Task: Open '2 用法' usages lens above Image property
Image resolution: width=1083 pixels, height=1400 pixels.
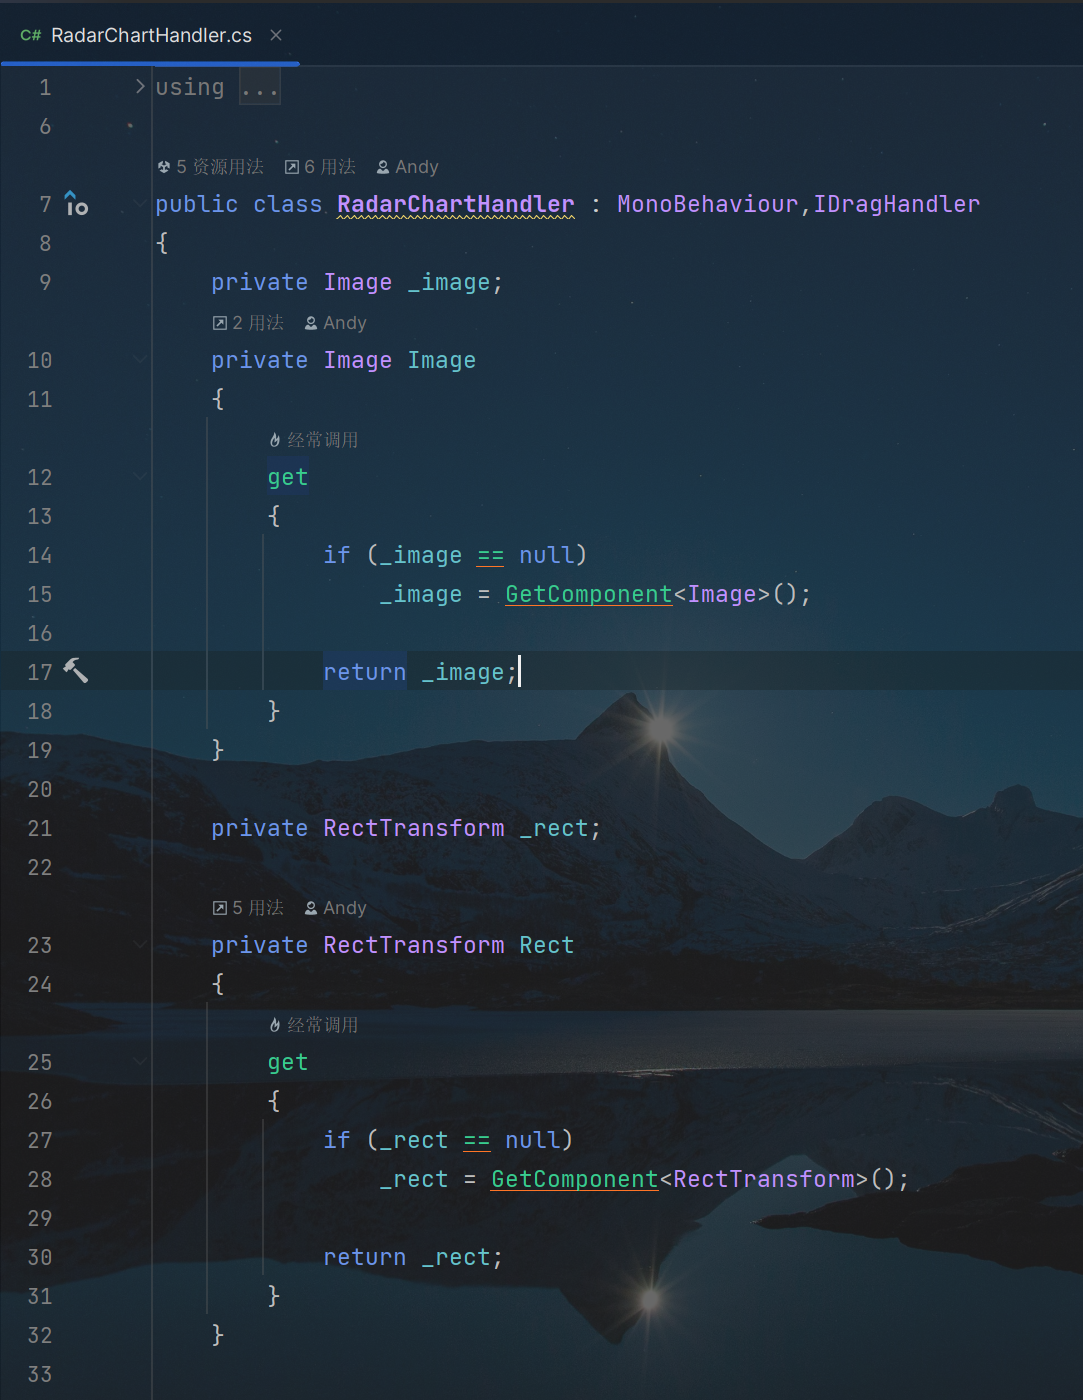Action: (258, 323)
